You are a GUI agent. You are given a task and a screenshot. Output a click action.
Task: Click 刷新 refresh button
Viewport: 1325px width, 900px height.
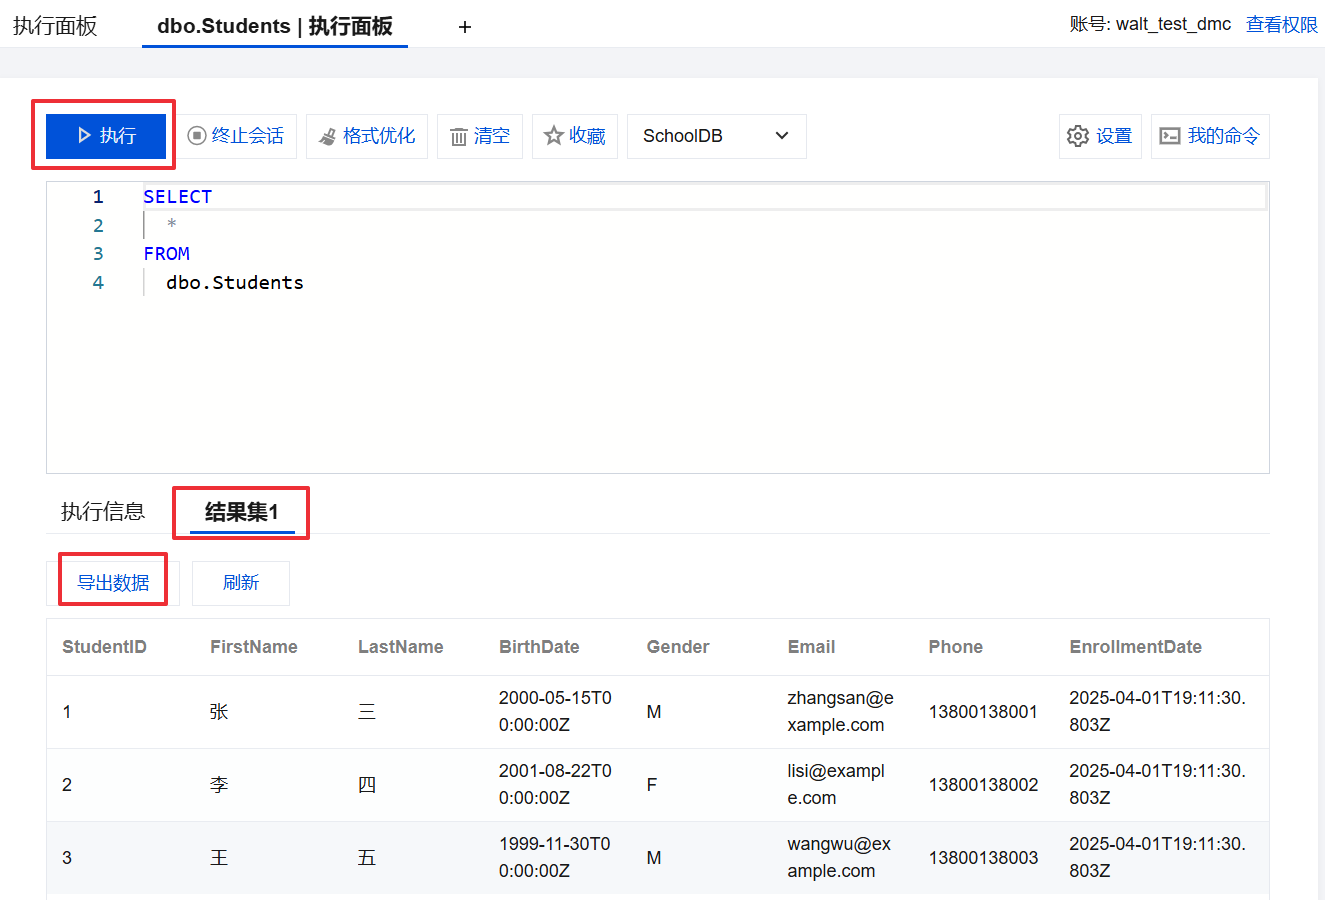[241, 583]
